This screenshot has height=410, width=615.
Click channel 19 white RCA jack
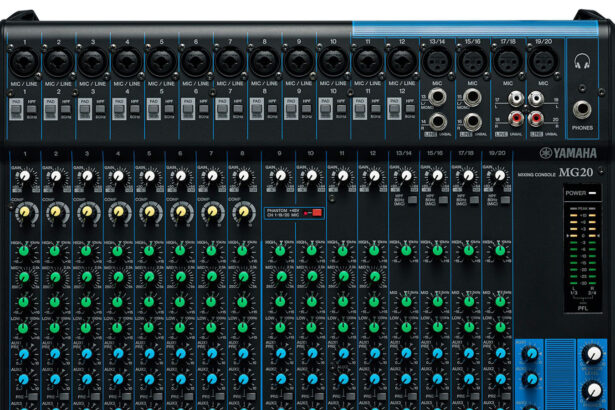536,98
